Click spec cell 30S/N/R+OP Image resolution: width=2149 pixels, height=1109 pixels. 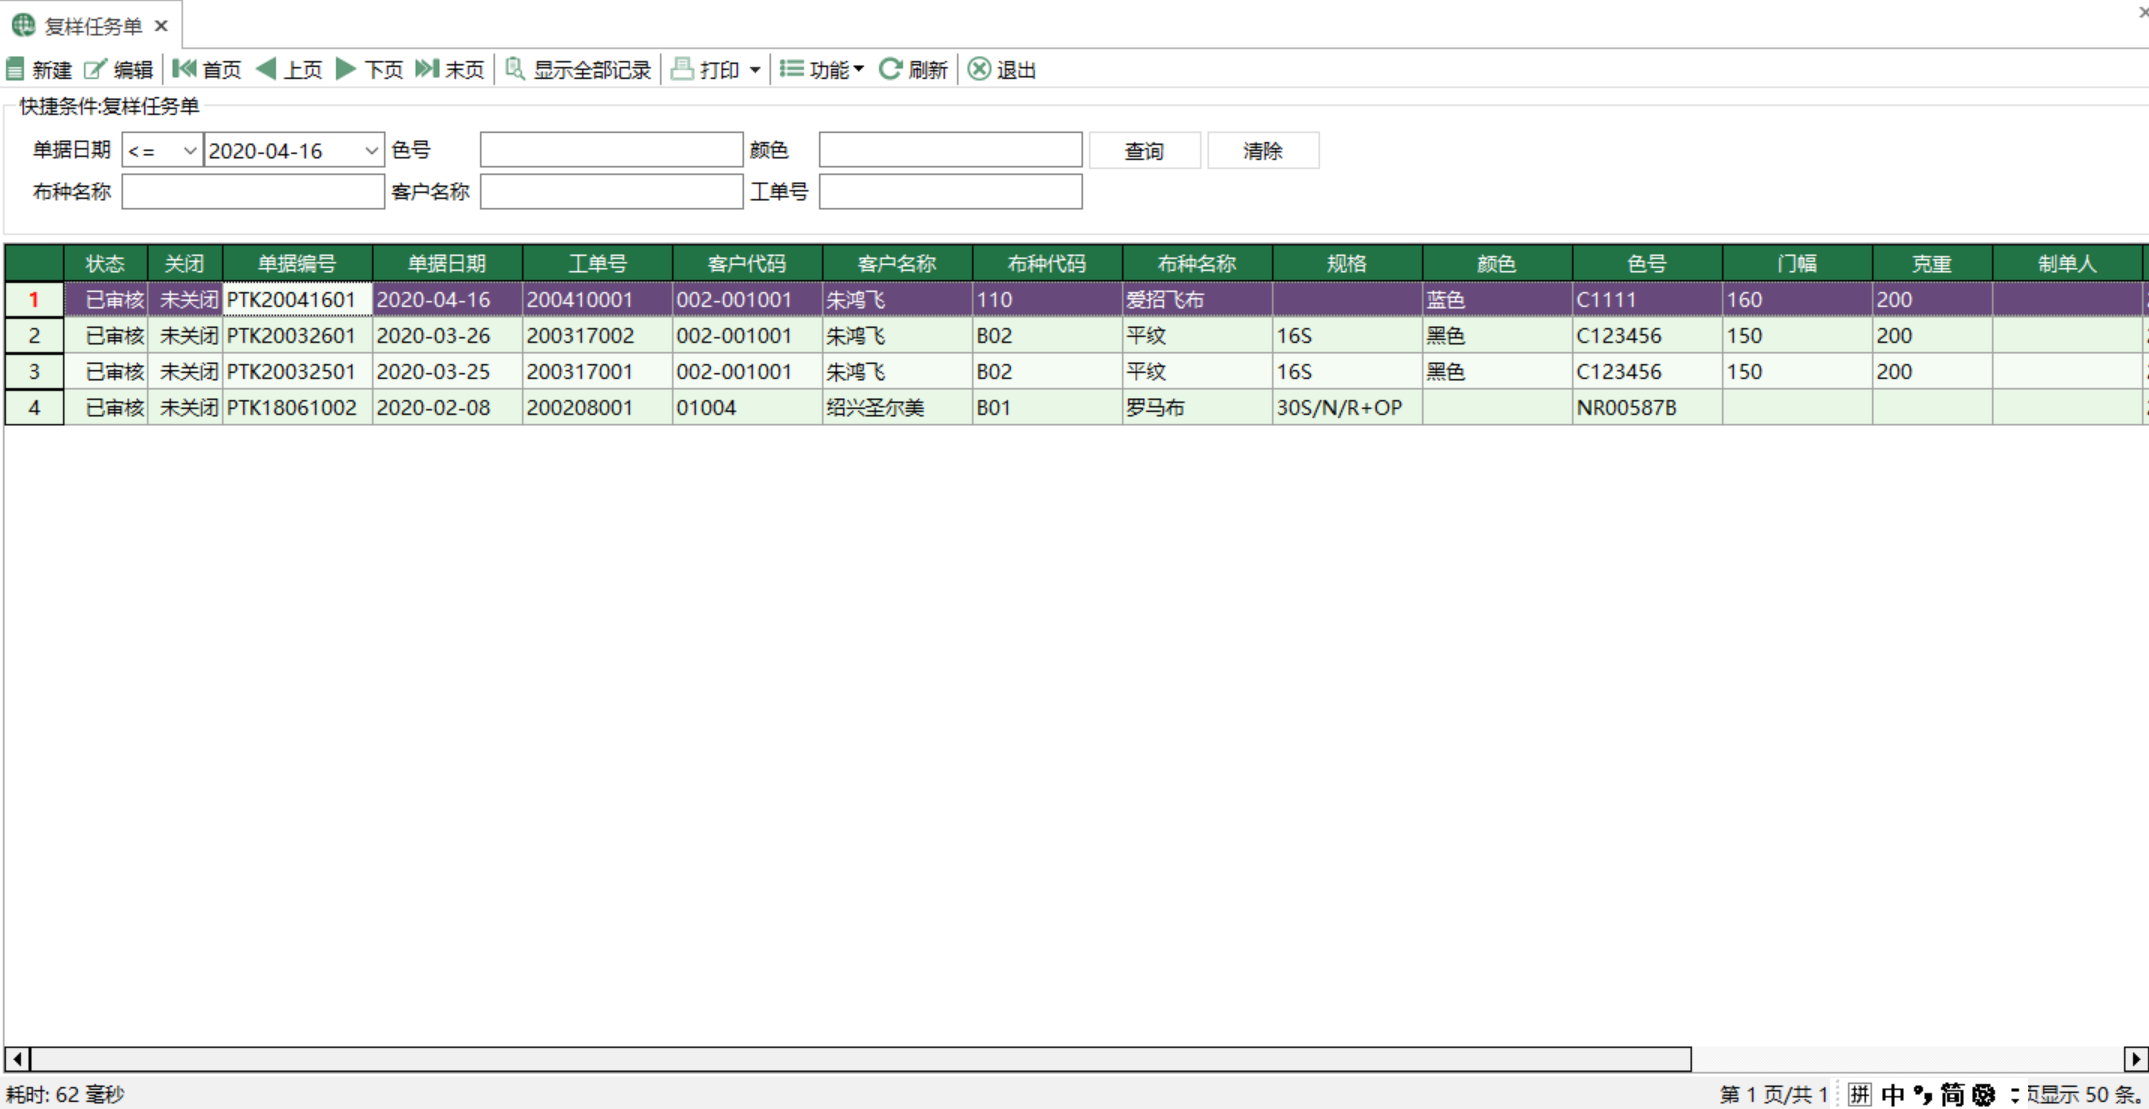pyautogui.click(x=1347, y=408)
